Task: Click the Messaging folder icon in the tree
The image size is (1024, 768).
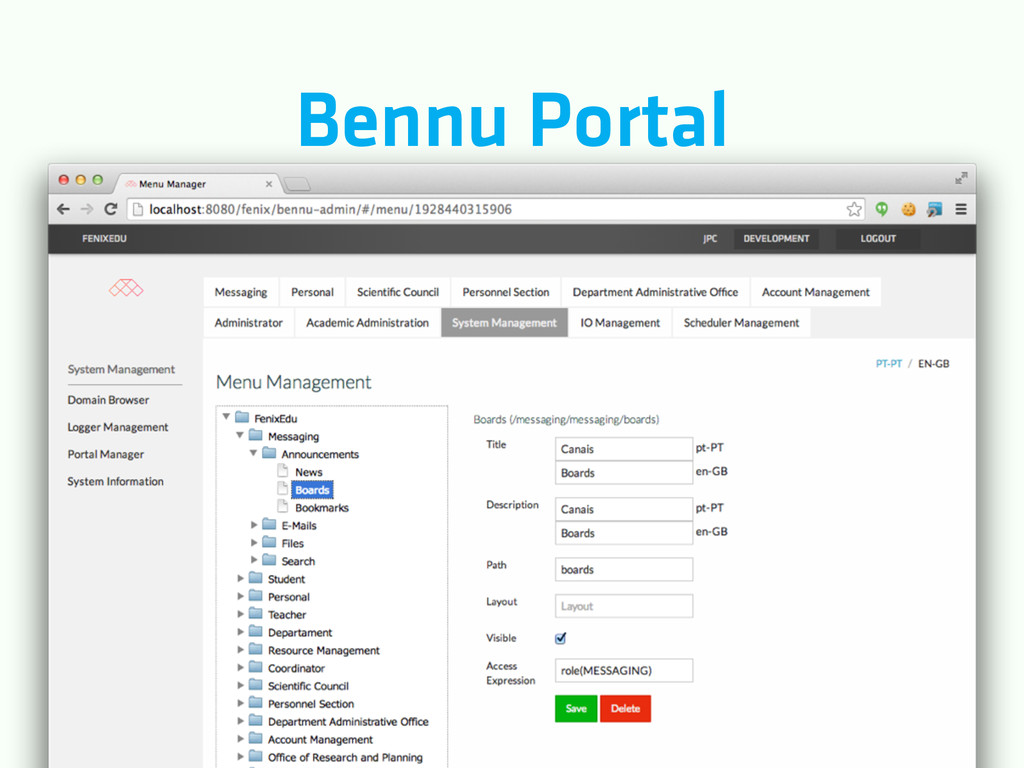Action: pos(255,435)
